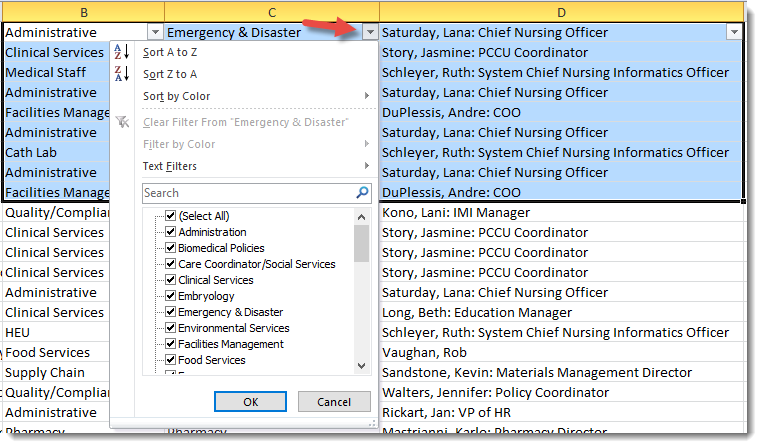Screen dimensions: 762x448
Task: Uncheck the Biomedical Policies checkbox
Action: point(170,248)
